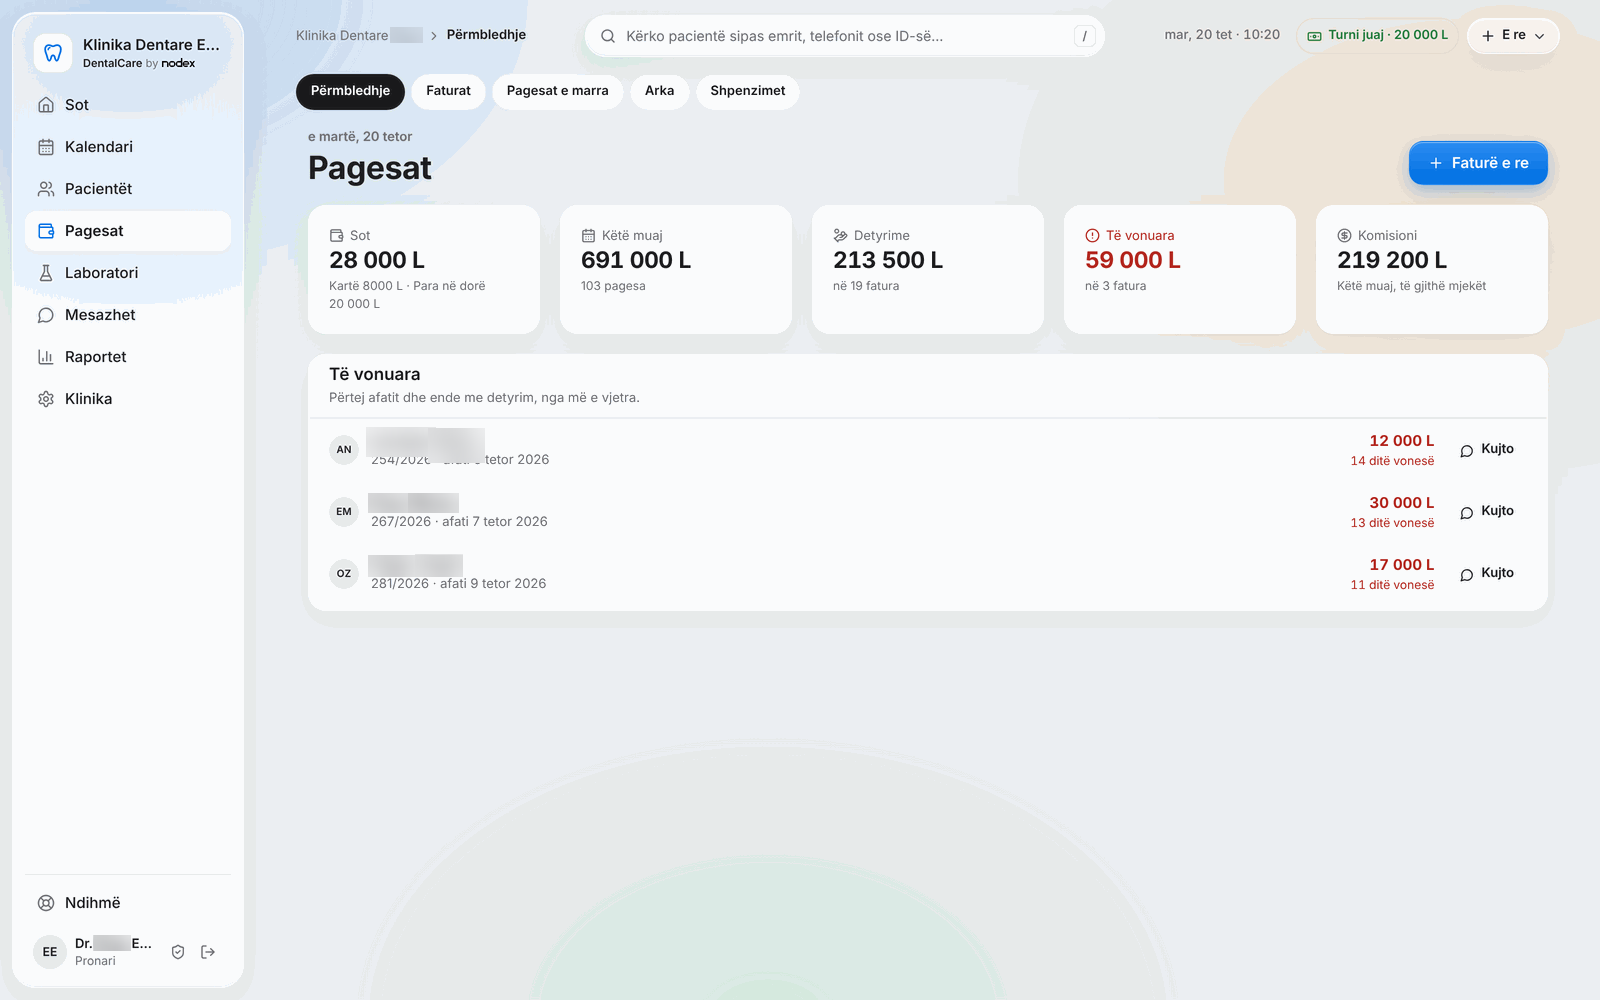This screenshot has height=1000, width=1600.
Task: Switch to Faturat tab
Action: click(448, 91)
